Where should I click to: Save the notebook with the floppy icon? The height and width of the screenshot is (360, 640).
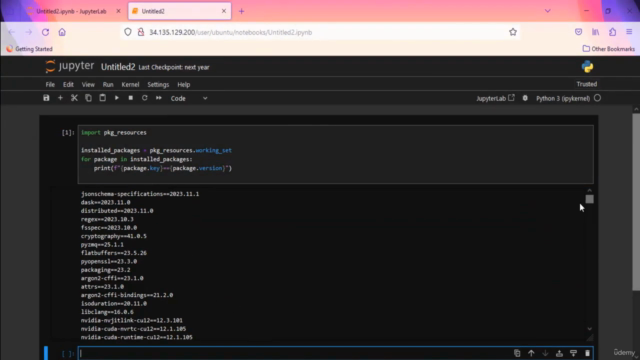(46, 98)
